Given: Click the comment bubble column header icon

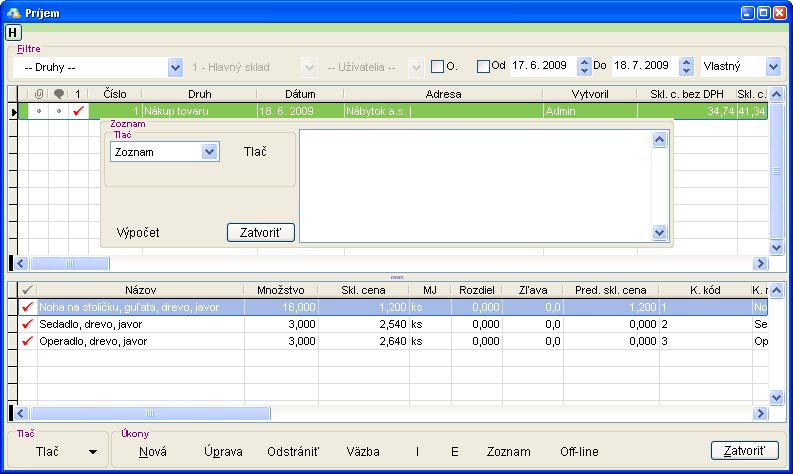Looking at the screenshot, I should (x=59, y=94).
